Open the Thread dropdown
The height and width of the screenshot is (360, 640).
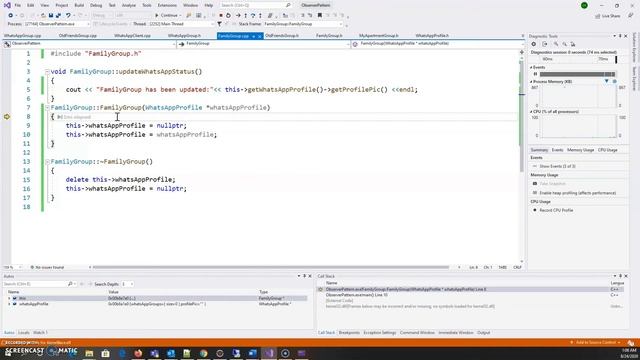click(x=181, y=24)
